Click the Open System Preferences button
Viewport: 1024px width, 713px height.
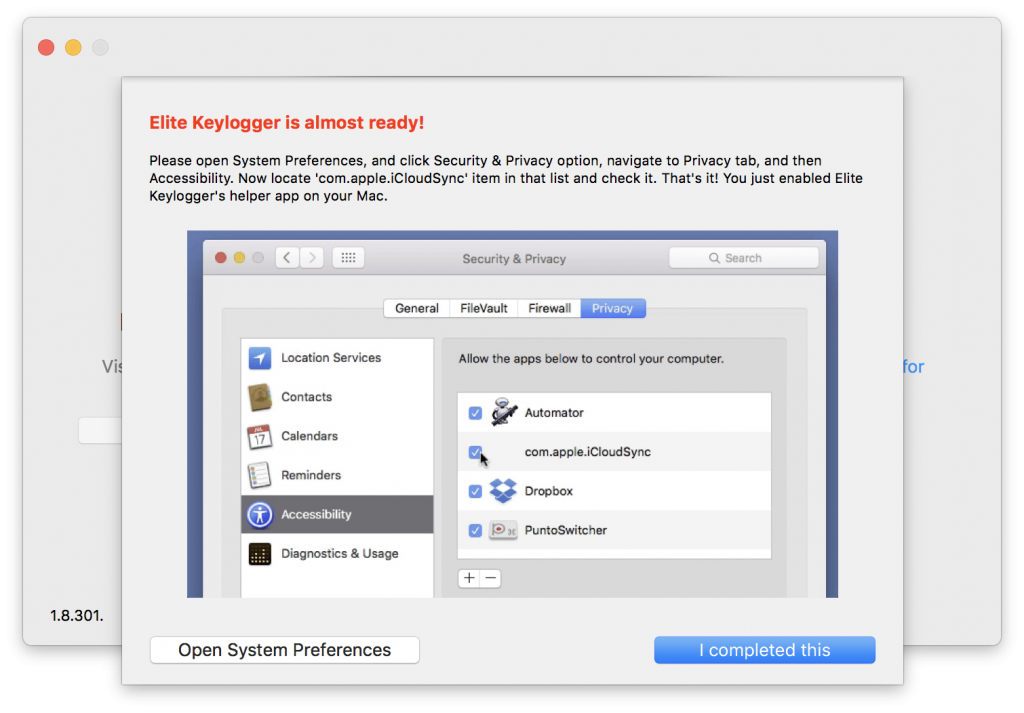285,650
